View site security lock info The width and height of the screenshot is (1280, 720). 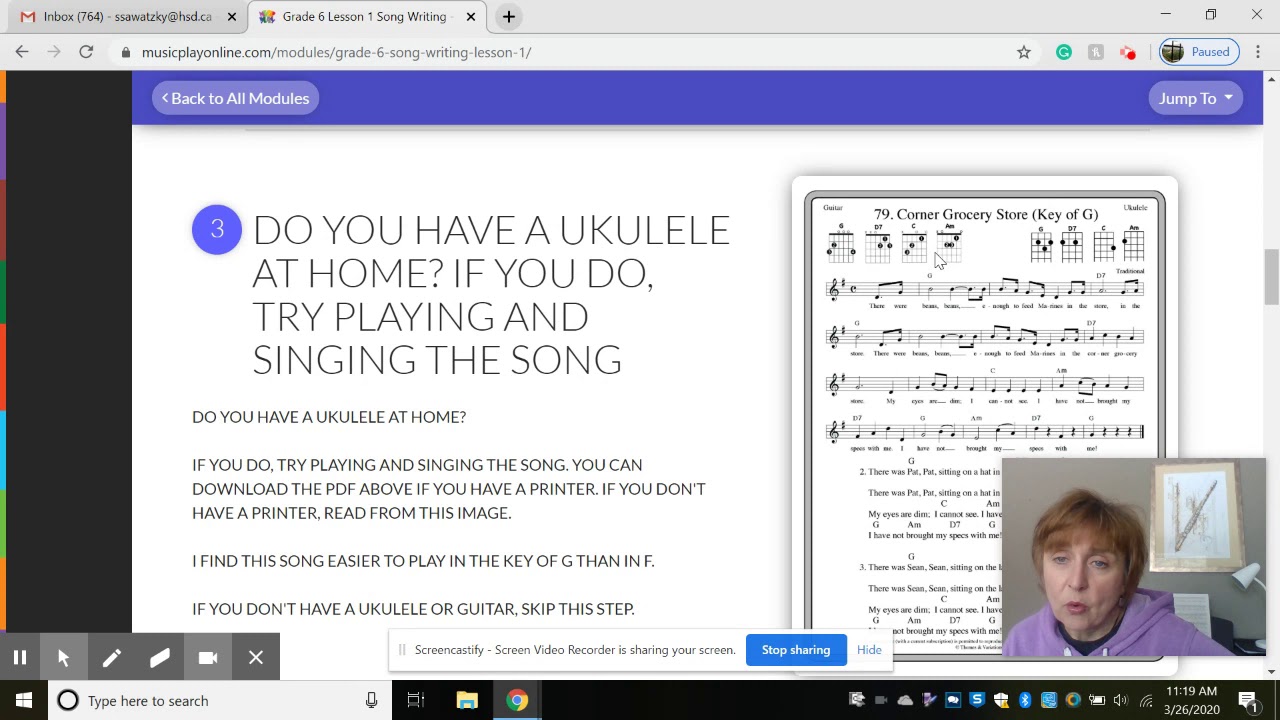[126, 52]
